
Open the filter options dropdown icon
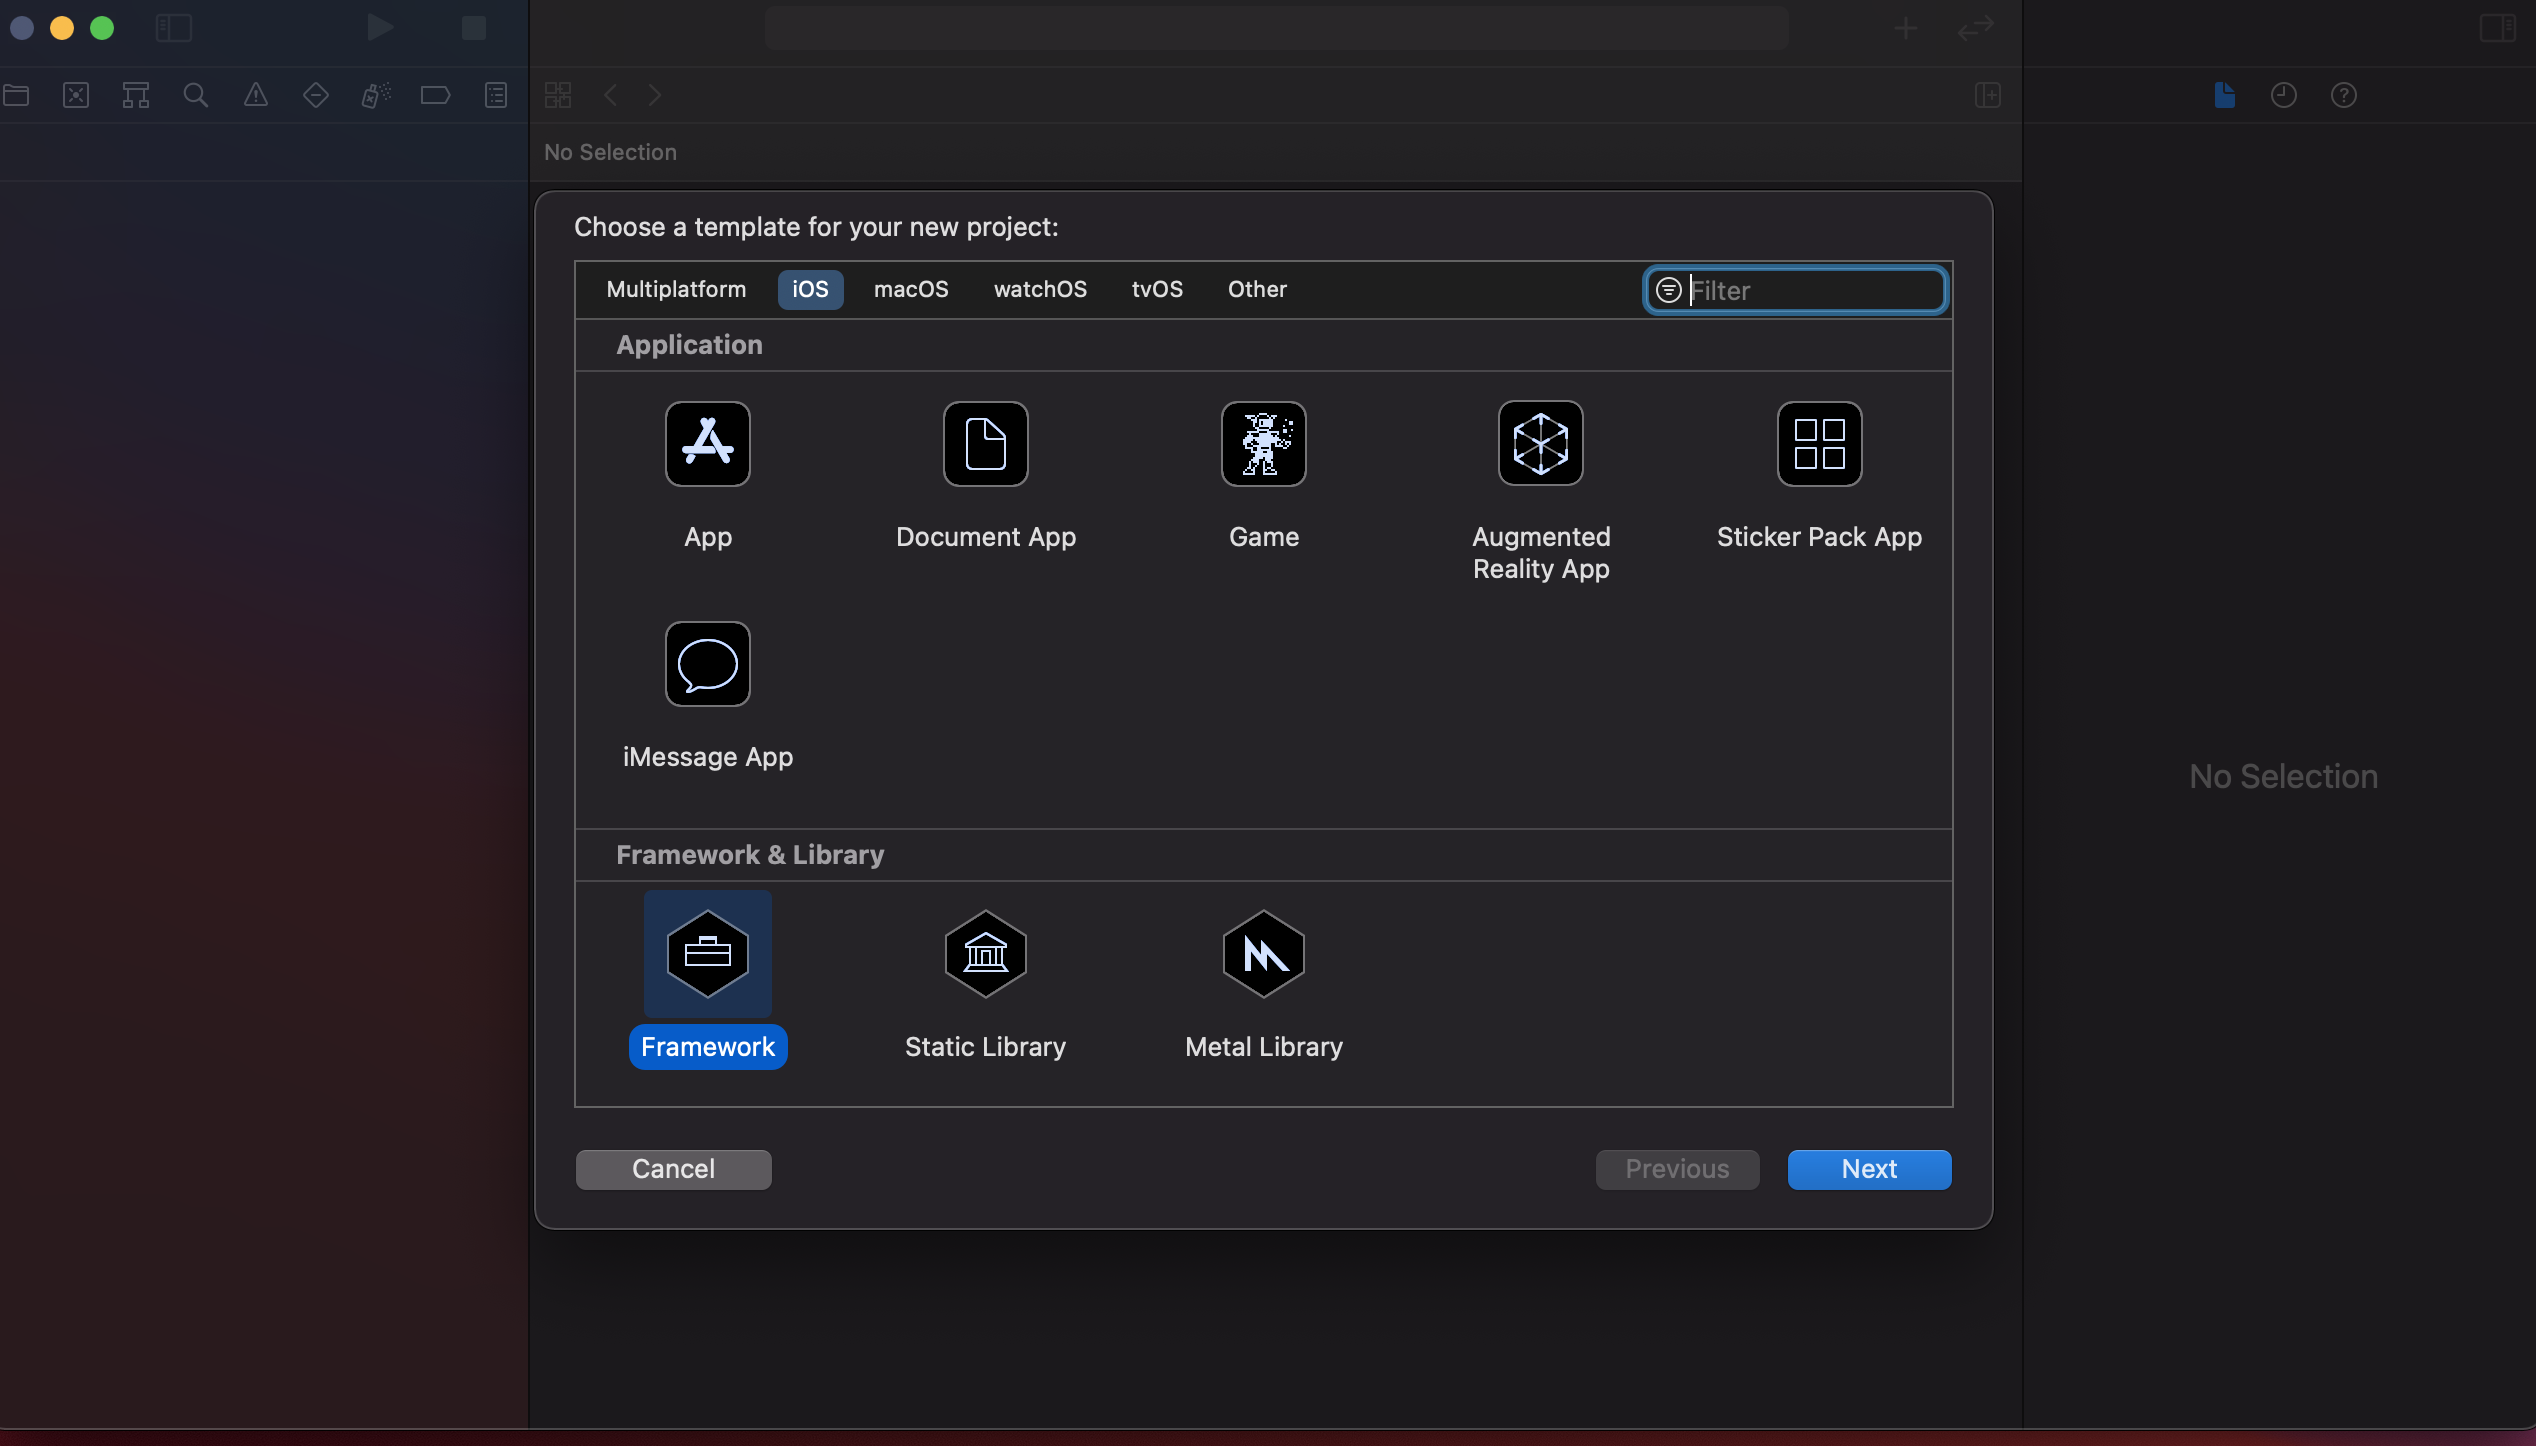(1668, 290)
